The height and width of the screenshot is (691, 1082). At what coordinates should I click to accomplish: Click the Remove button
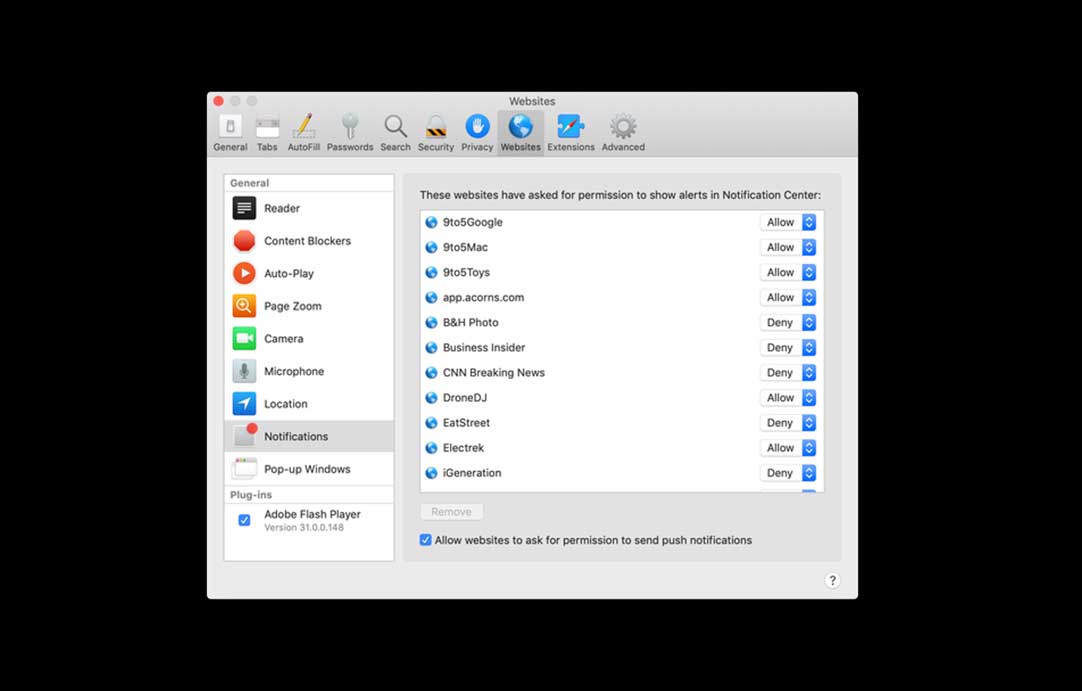click(x=451, y=512)
